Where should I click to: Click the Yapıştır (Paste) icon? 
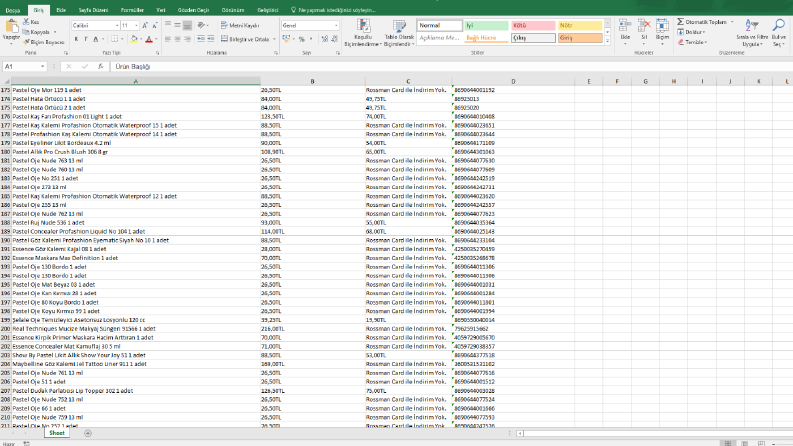coord(11,27)
